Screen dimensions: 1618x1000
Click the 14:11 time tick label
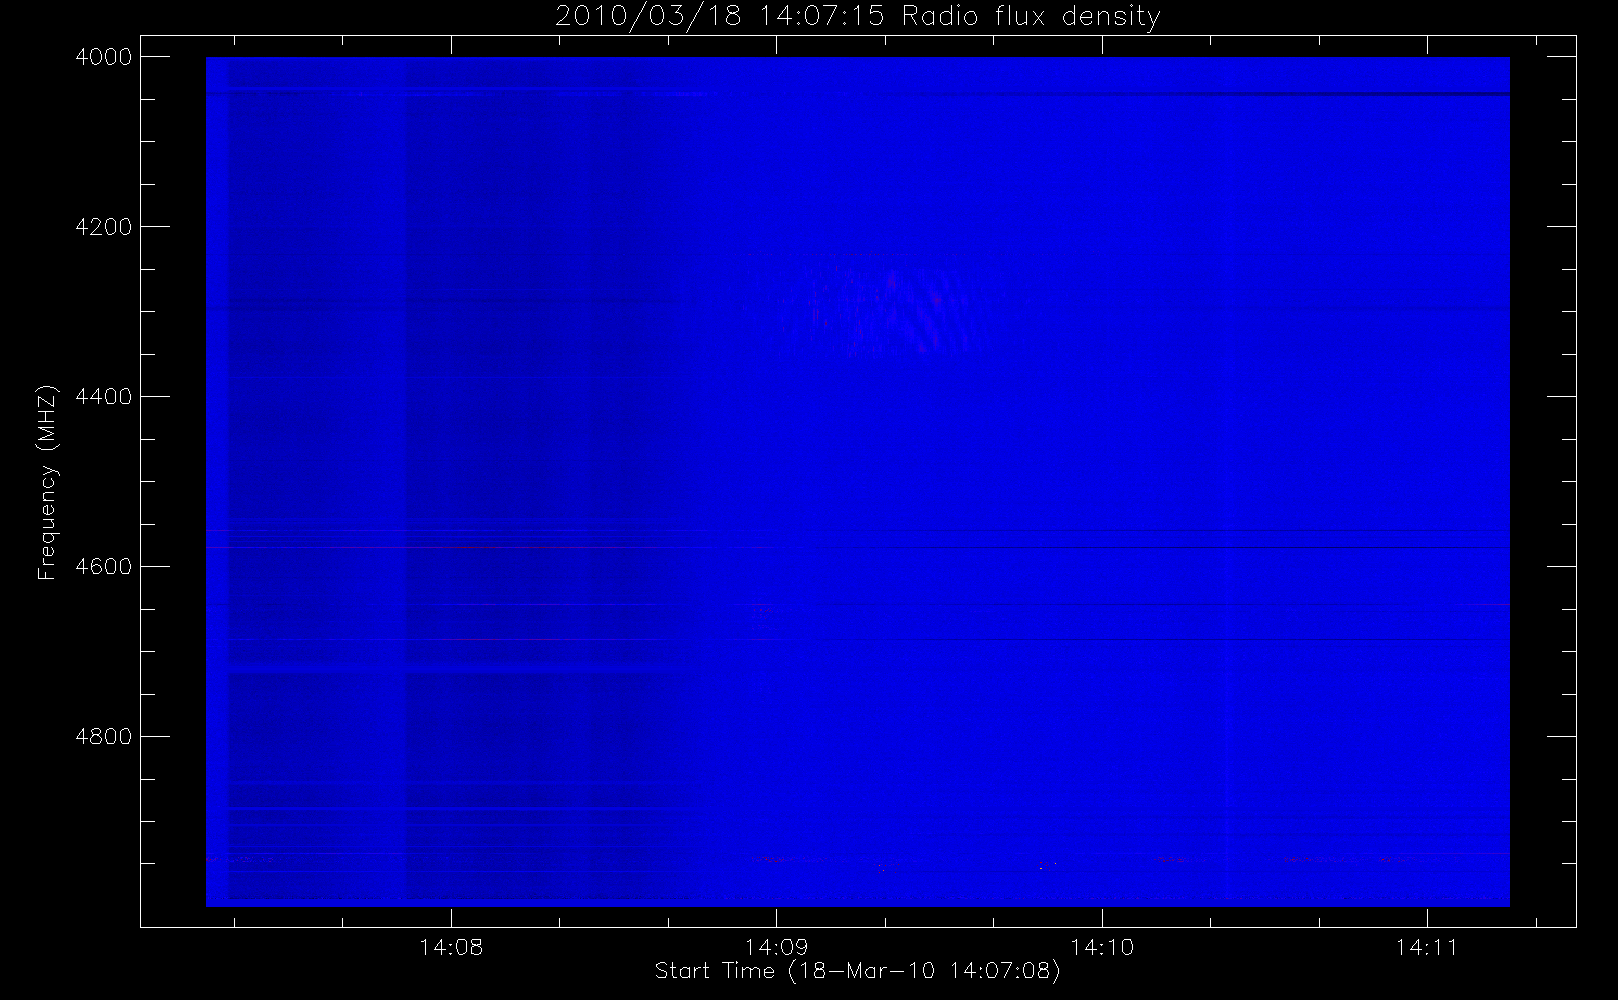pyautogui.click(x=1427, y=946)
